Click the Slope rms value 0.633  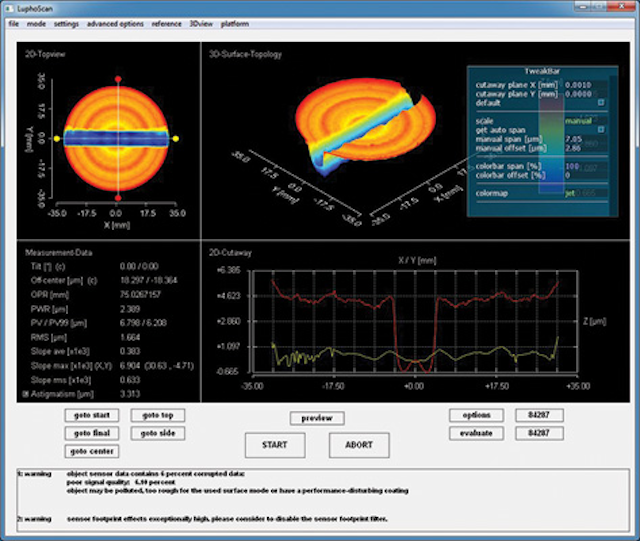(x=130, y=380)
